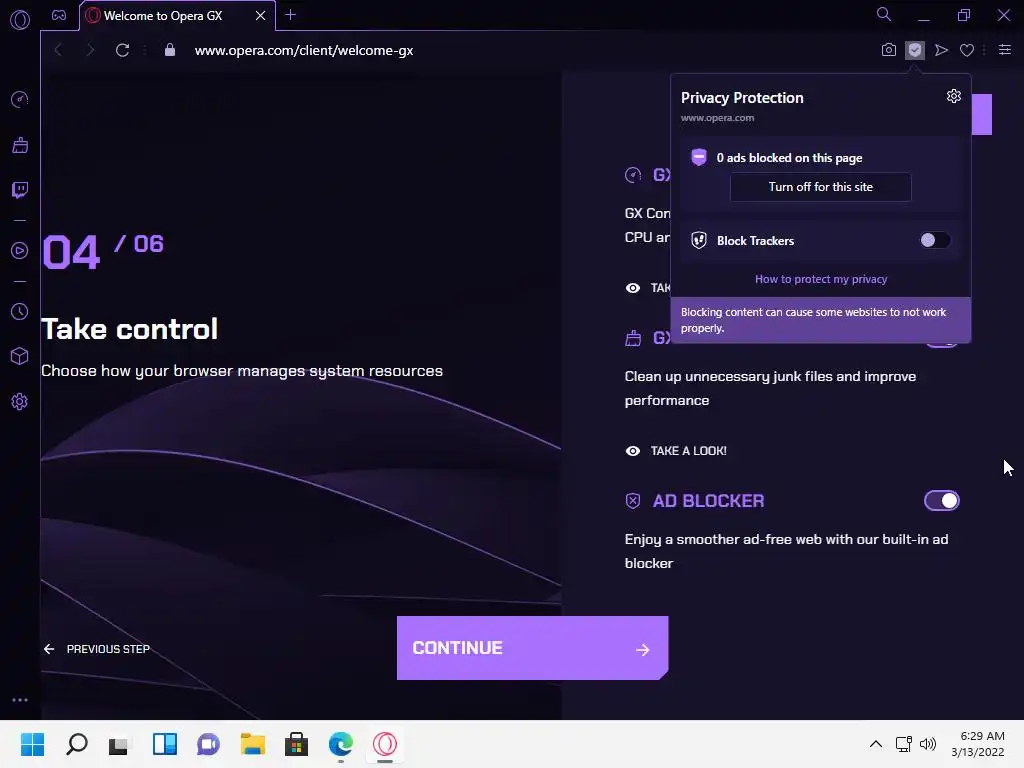Open volume control in system tray
Image resolution: width=1024 pixels, height=768 pixels.
[928, 744]
